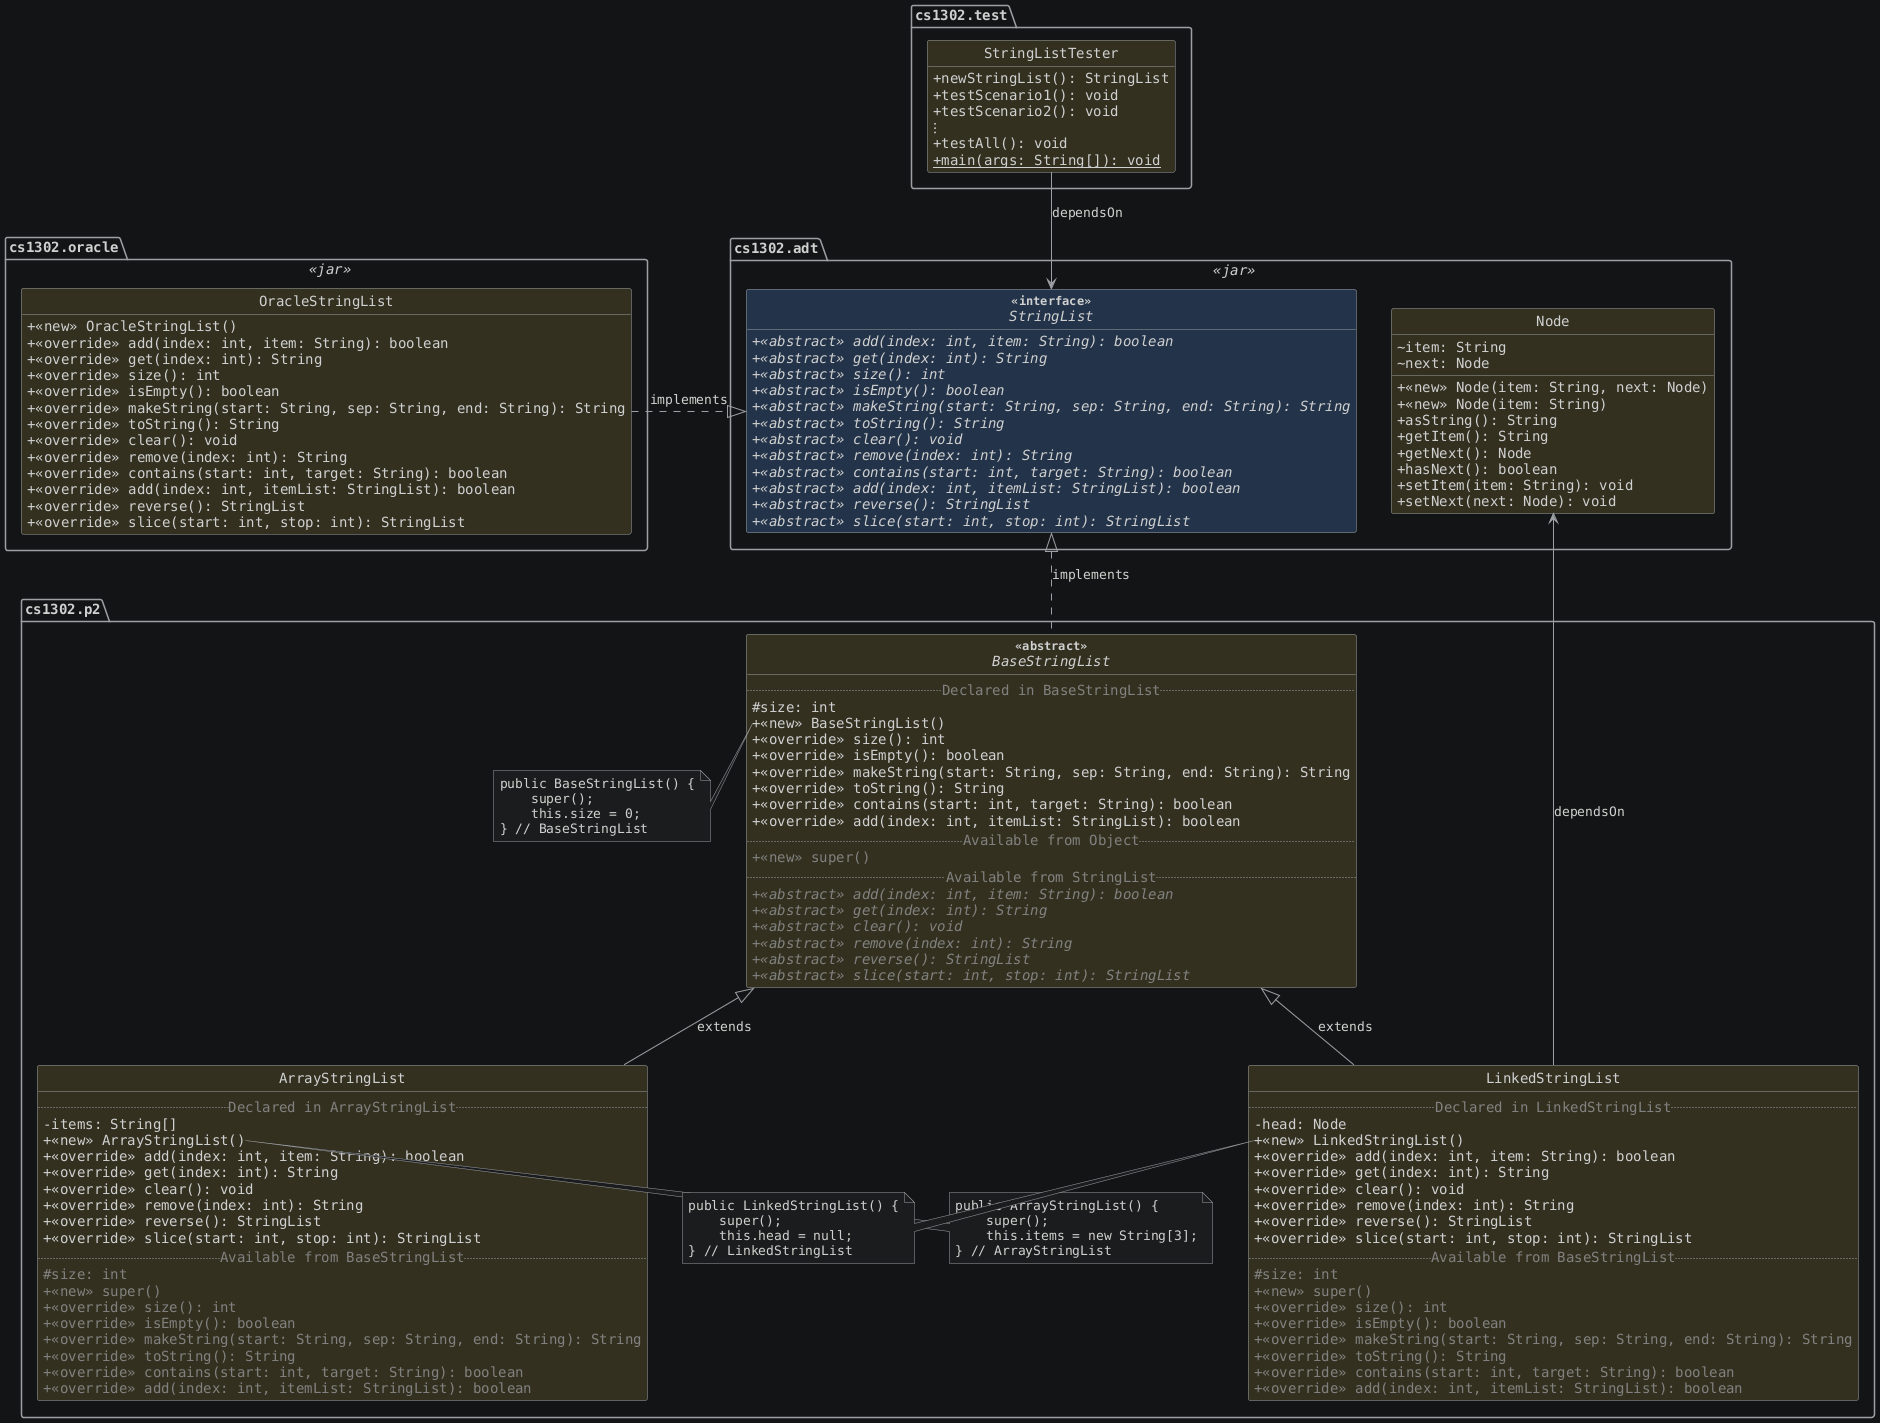
Task: Click the extends label near LinkedStringList arrow
Action: [1345, 1027]
